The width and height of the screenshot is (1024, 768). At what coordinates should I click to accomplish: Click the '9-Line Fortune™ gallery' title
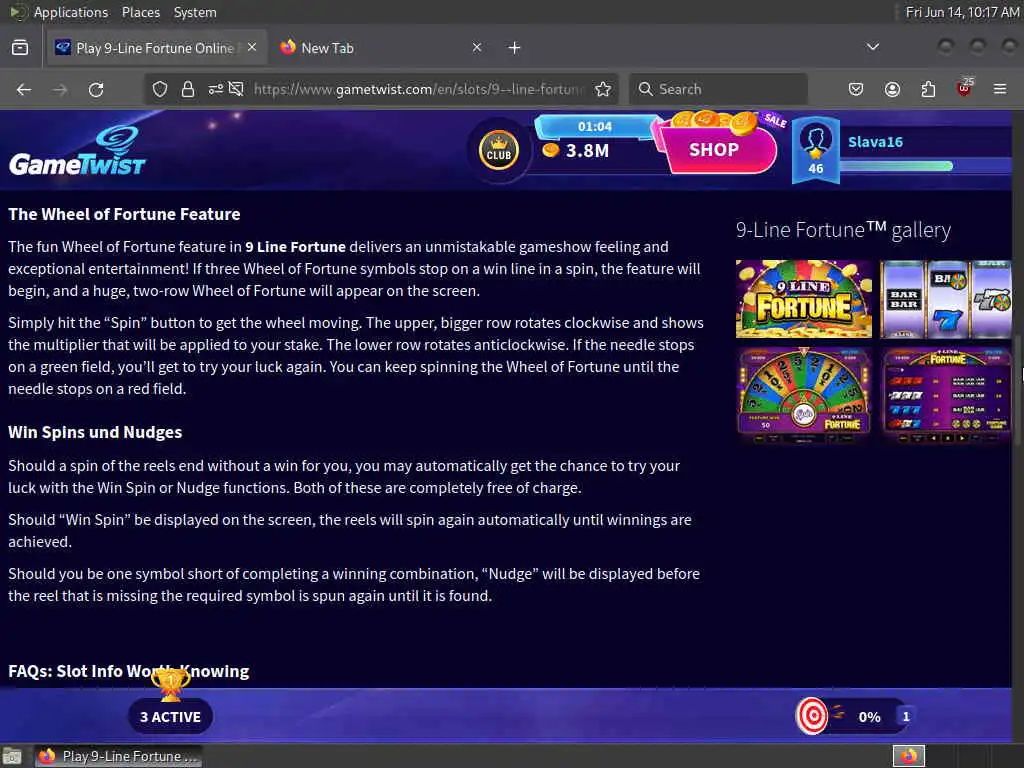tap(843, 230)
